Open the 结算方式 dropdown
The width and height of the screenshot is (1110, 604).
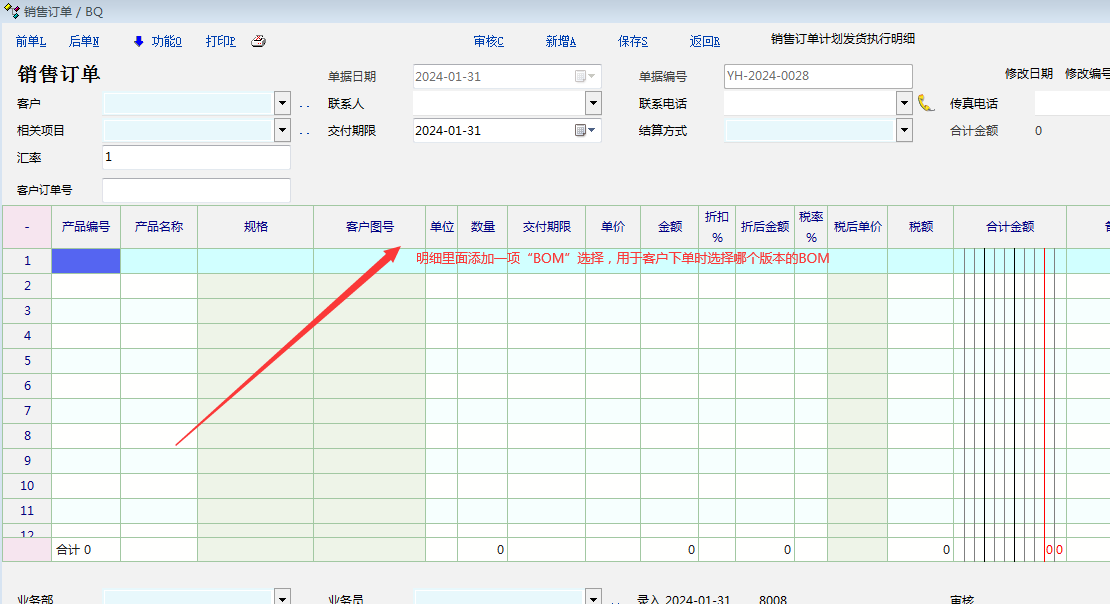click(x=904, y=130)
